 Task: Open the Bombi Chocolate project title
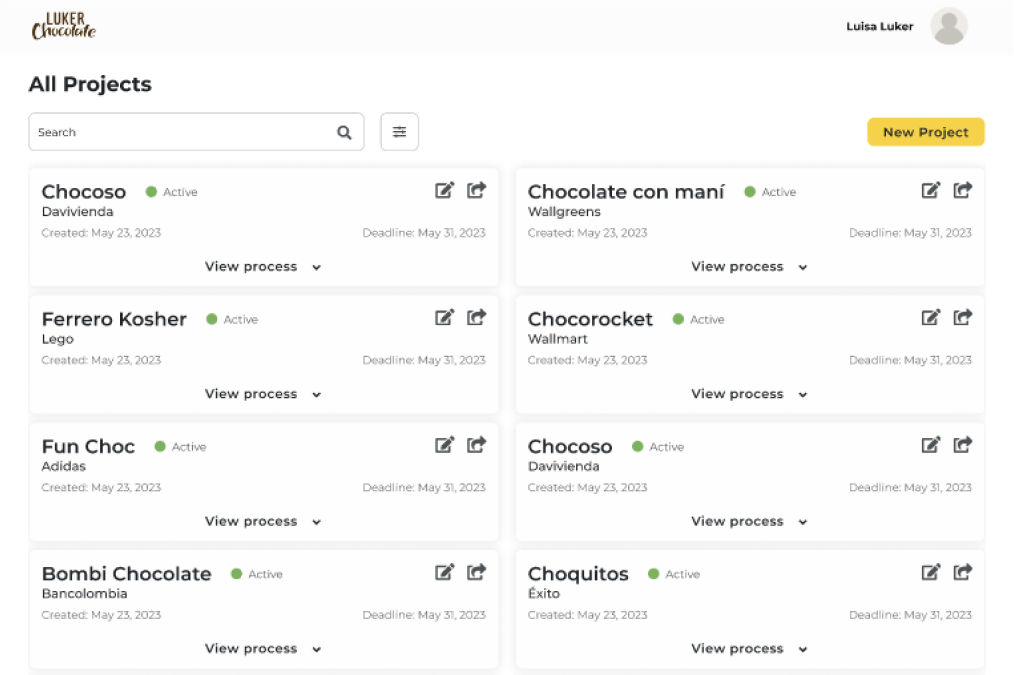point(126,573)
